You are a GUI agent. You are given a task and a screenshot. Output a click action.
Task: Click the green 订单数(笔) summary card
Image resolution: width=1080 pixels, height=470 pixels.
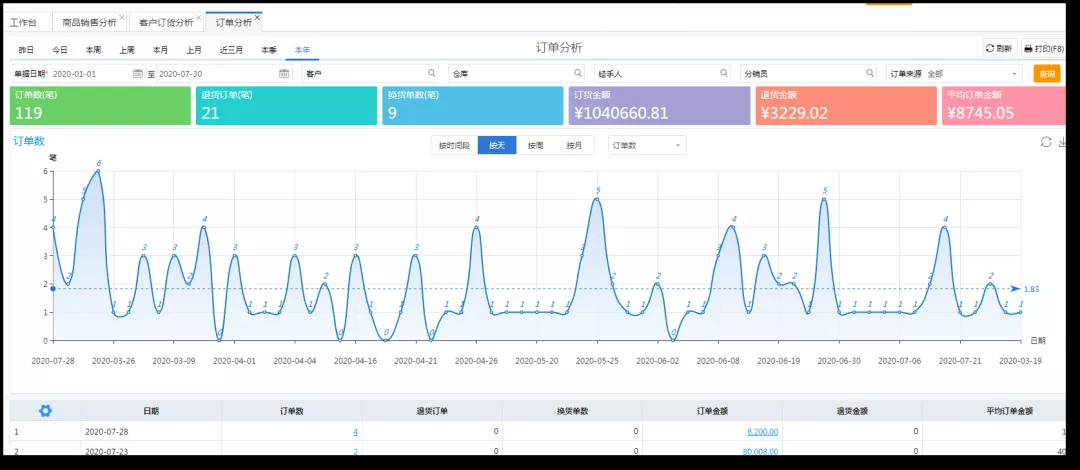click(x=101, y=105)
